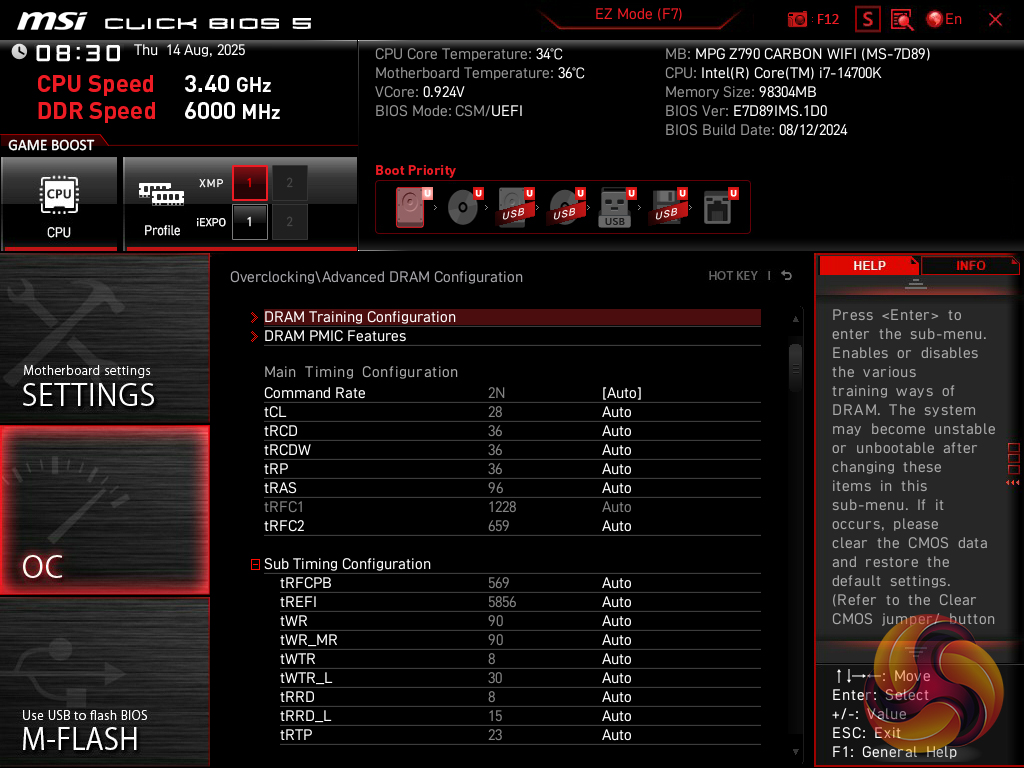Go back using the return arrow icon
Viewport: 1024px width, 768px height.
tap(787, 276)
